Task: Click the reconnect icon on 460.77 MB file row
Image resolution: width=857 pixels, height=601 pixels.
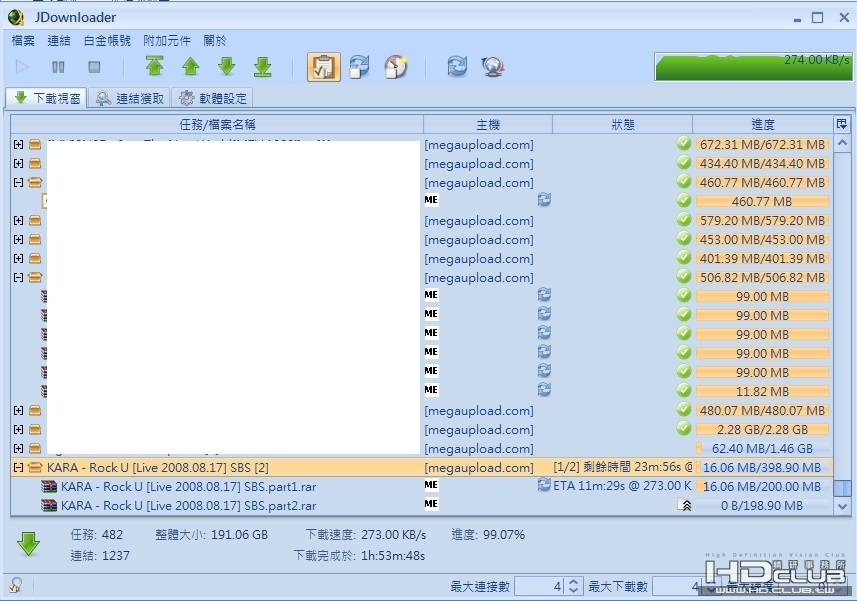Action: pos(544,200)
